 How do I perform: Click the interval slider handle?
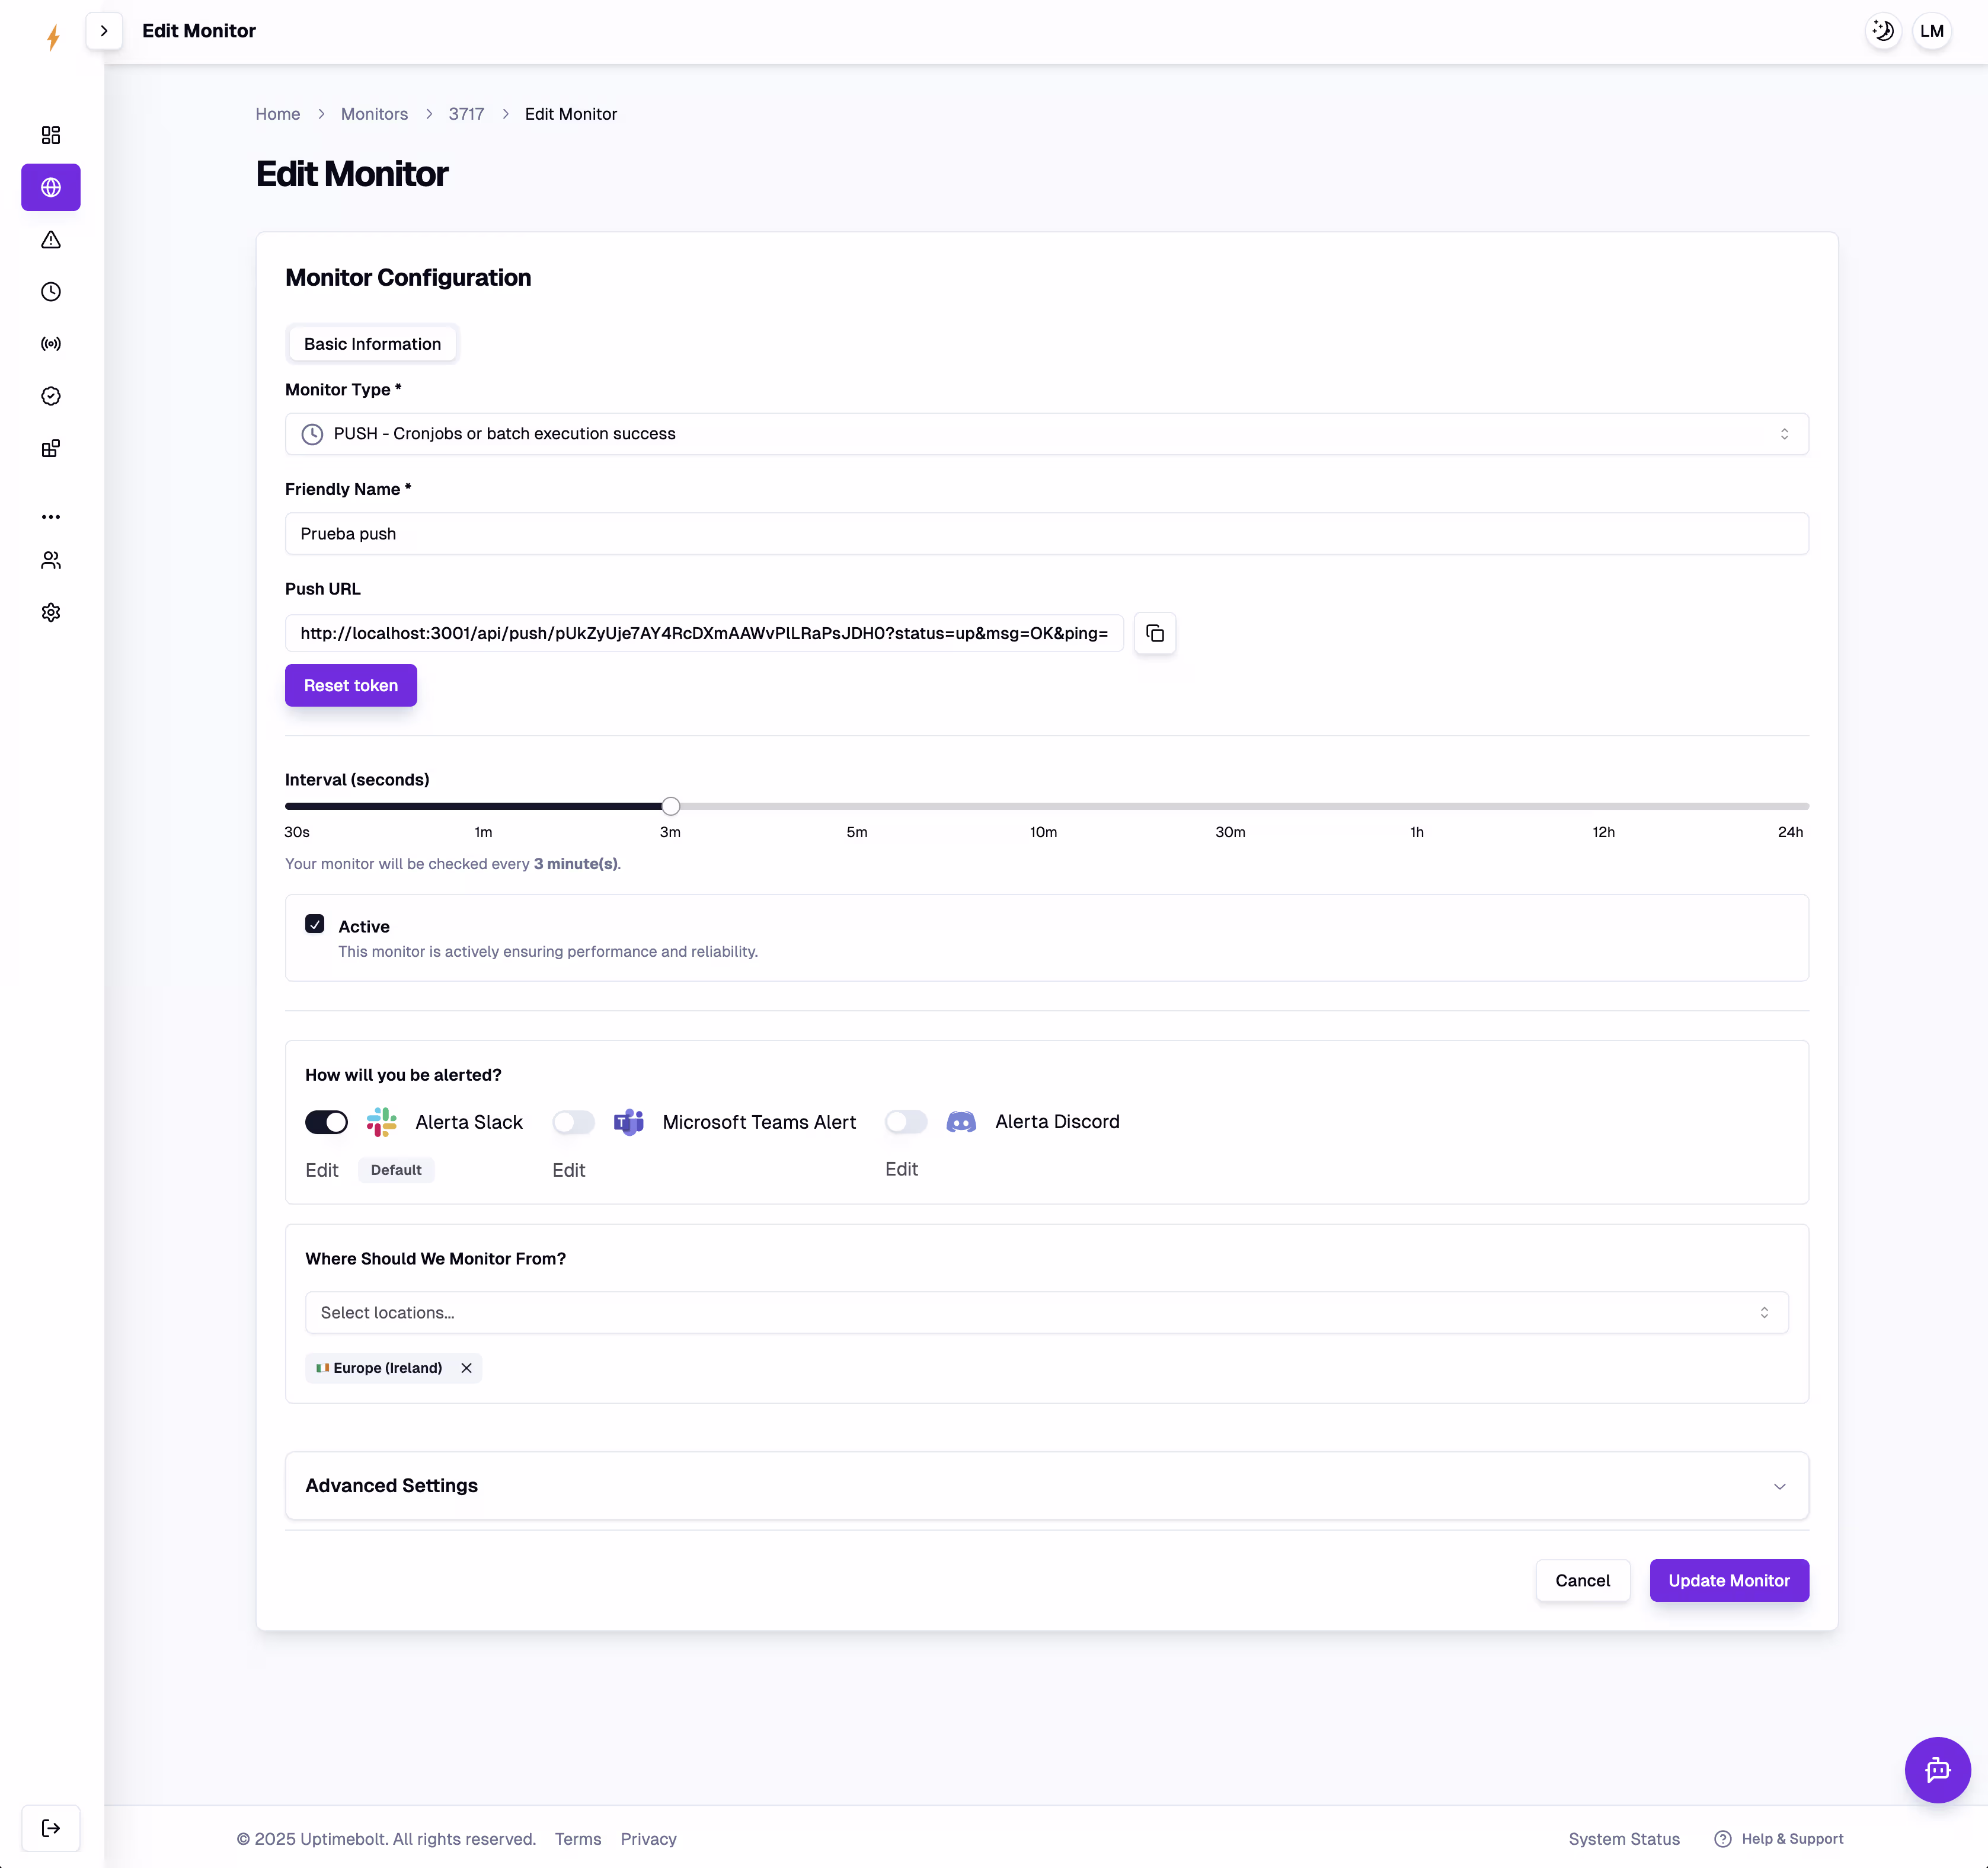pyautogui.click(x=671, y=806)
